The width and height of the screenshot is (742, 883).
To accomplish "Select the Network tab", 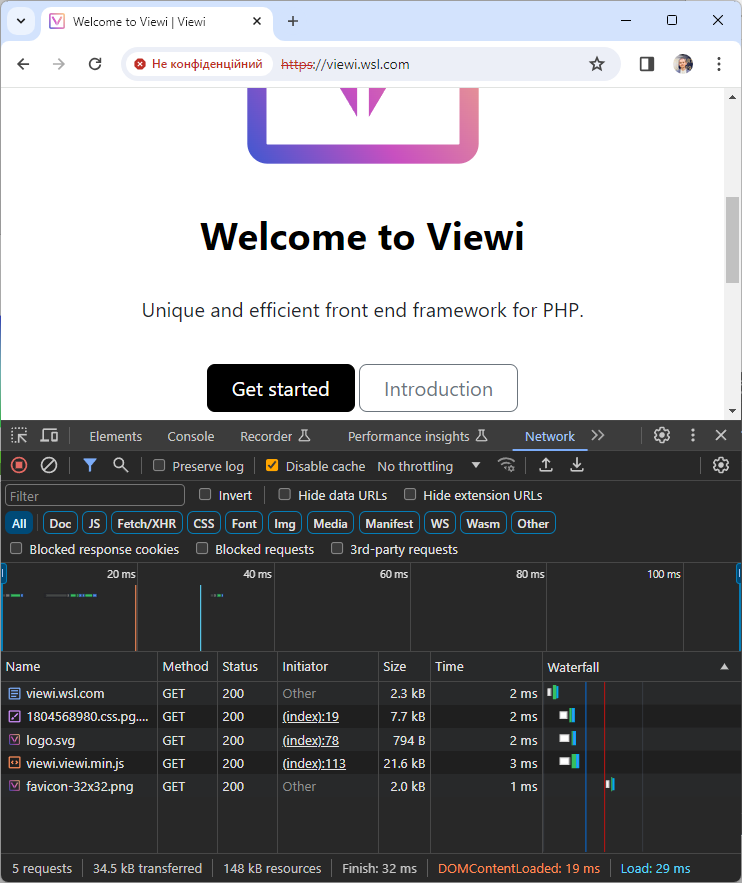I will click(x=550, y=436).
